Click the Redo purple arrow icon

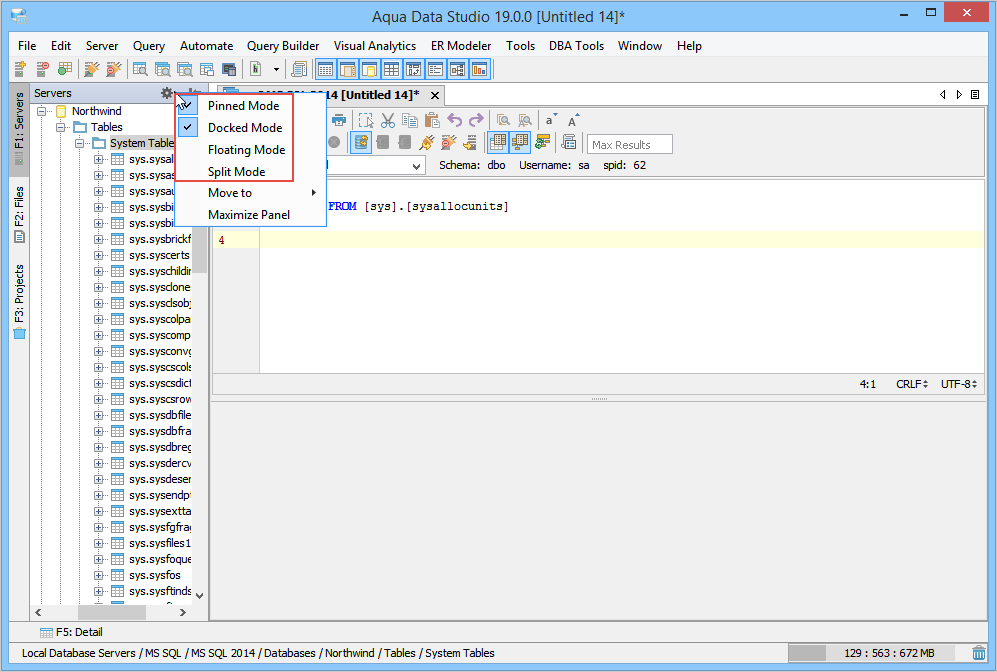tap(476, 120)
